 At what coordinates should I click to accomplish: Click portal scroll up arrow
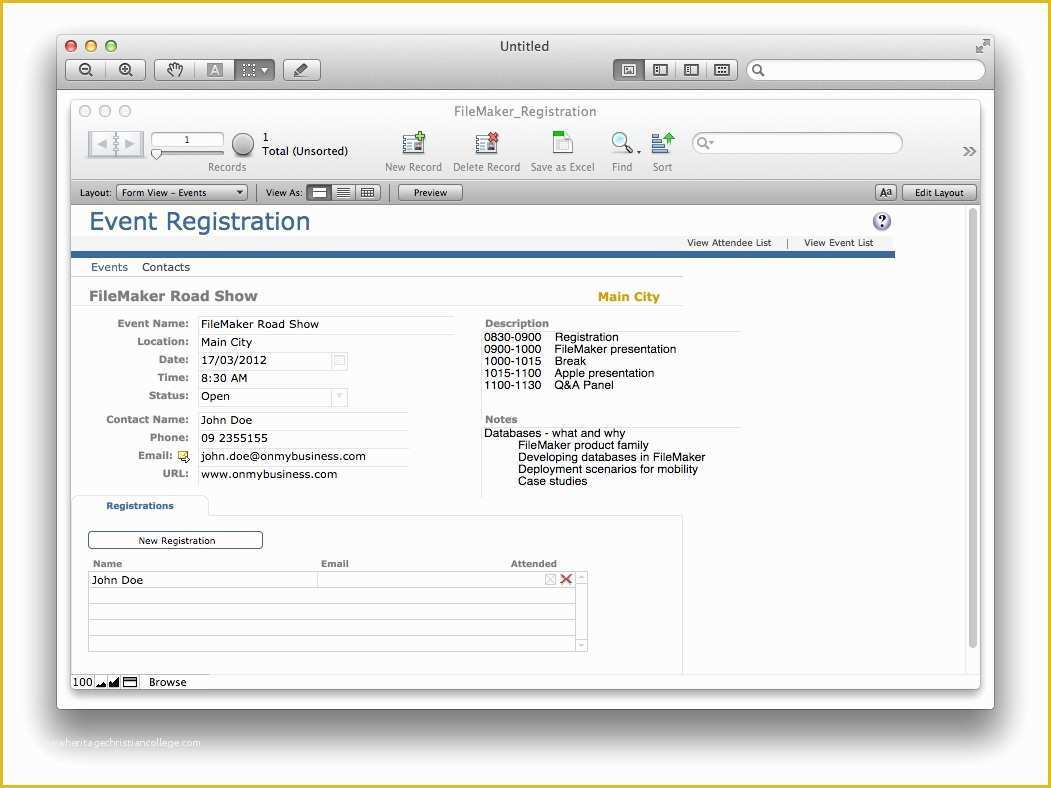pyautogui.click(x=581, y=578)
